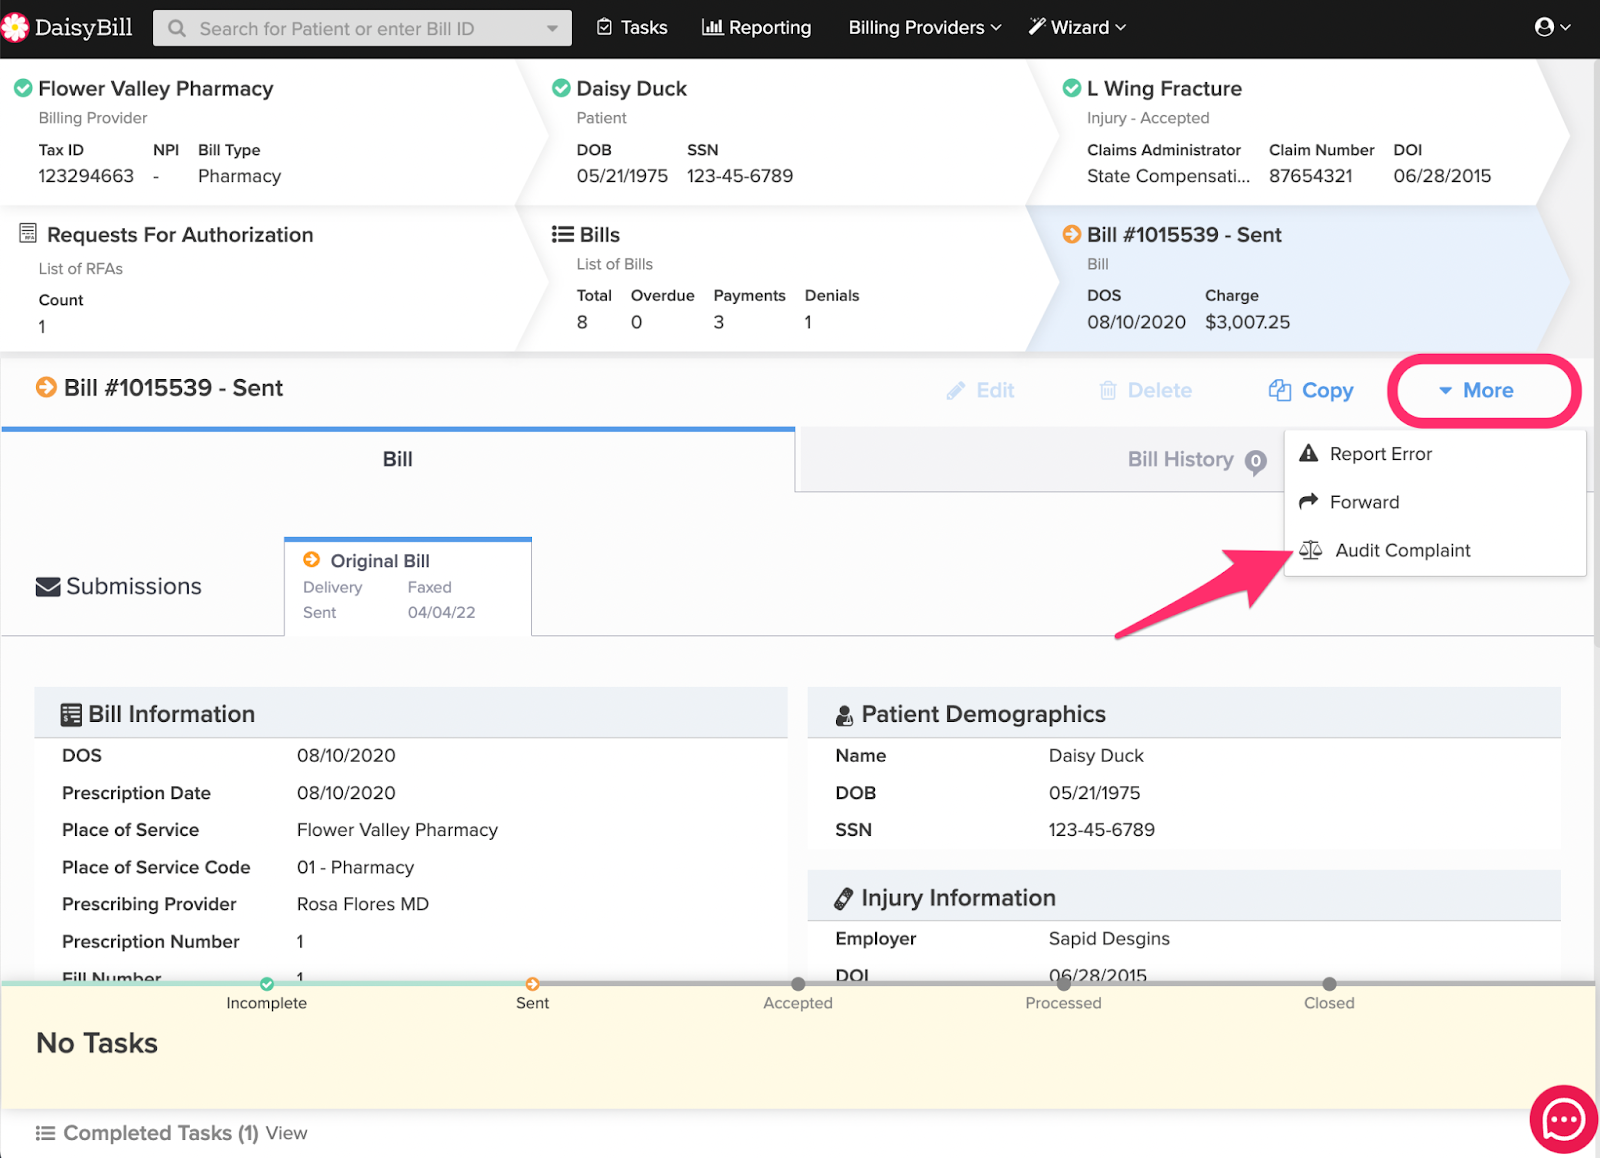Click the Place of Service Code value
Viewport: 1600px width, 1158px height.
355,867
